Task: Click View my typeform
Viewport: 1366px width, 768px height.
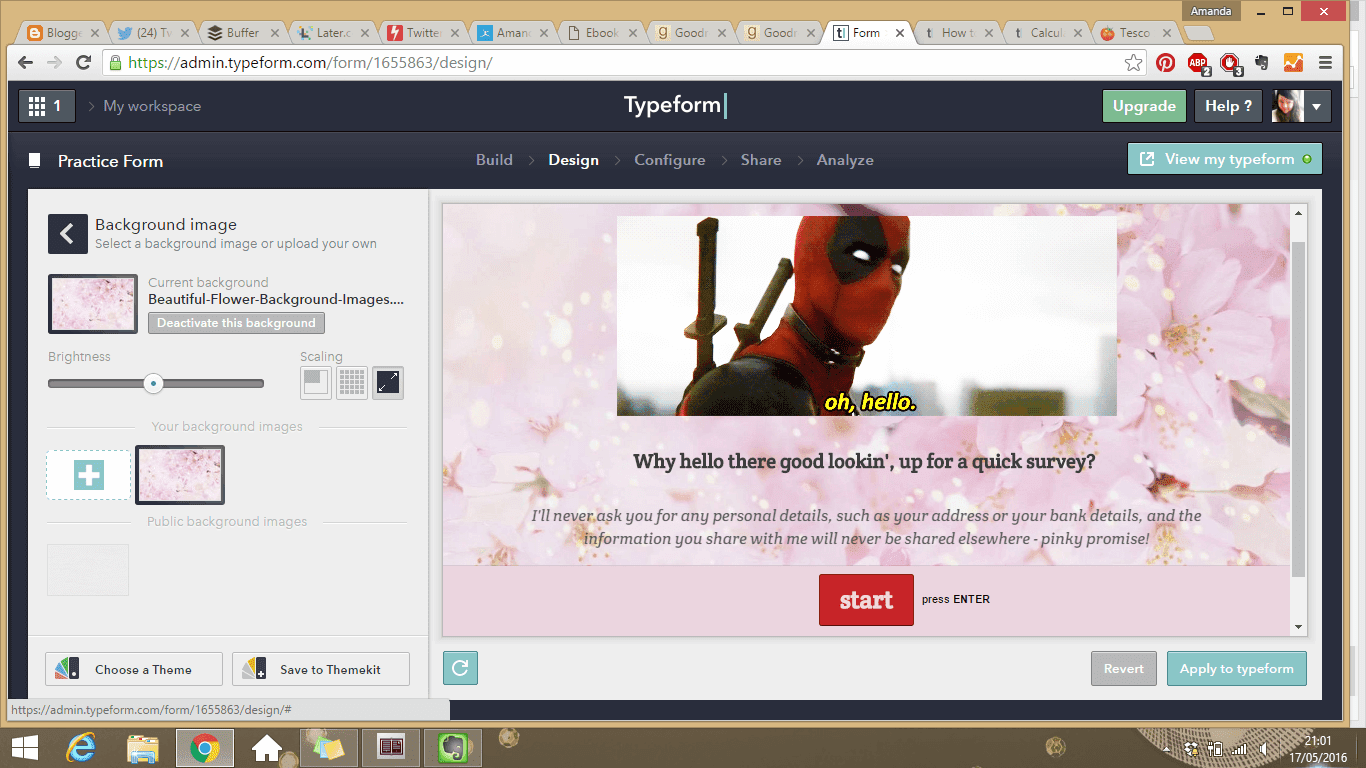Action: [1224, 159]
